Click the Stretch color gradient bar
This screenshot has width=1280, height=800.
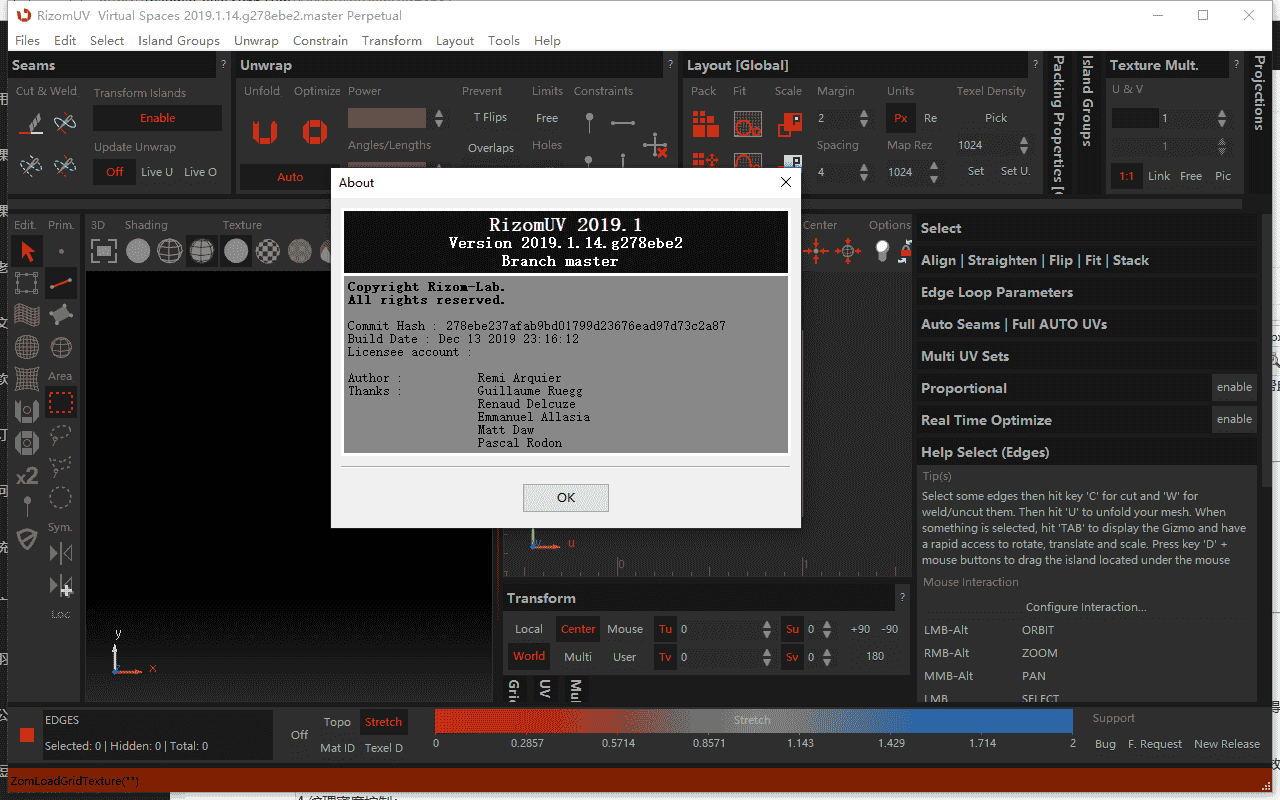(752, 720)
